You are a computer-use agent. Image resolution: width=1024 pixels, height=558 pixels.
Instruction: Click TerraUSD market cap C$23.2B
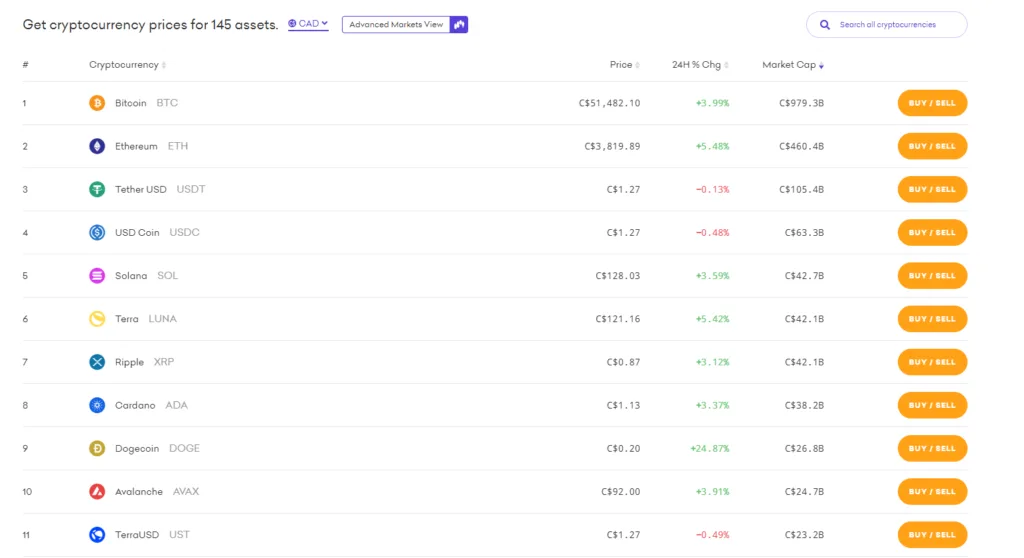click(x=805, y=534)
